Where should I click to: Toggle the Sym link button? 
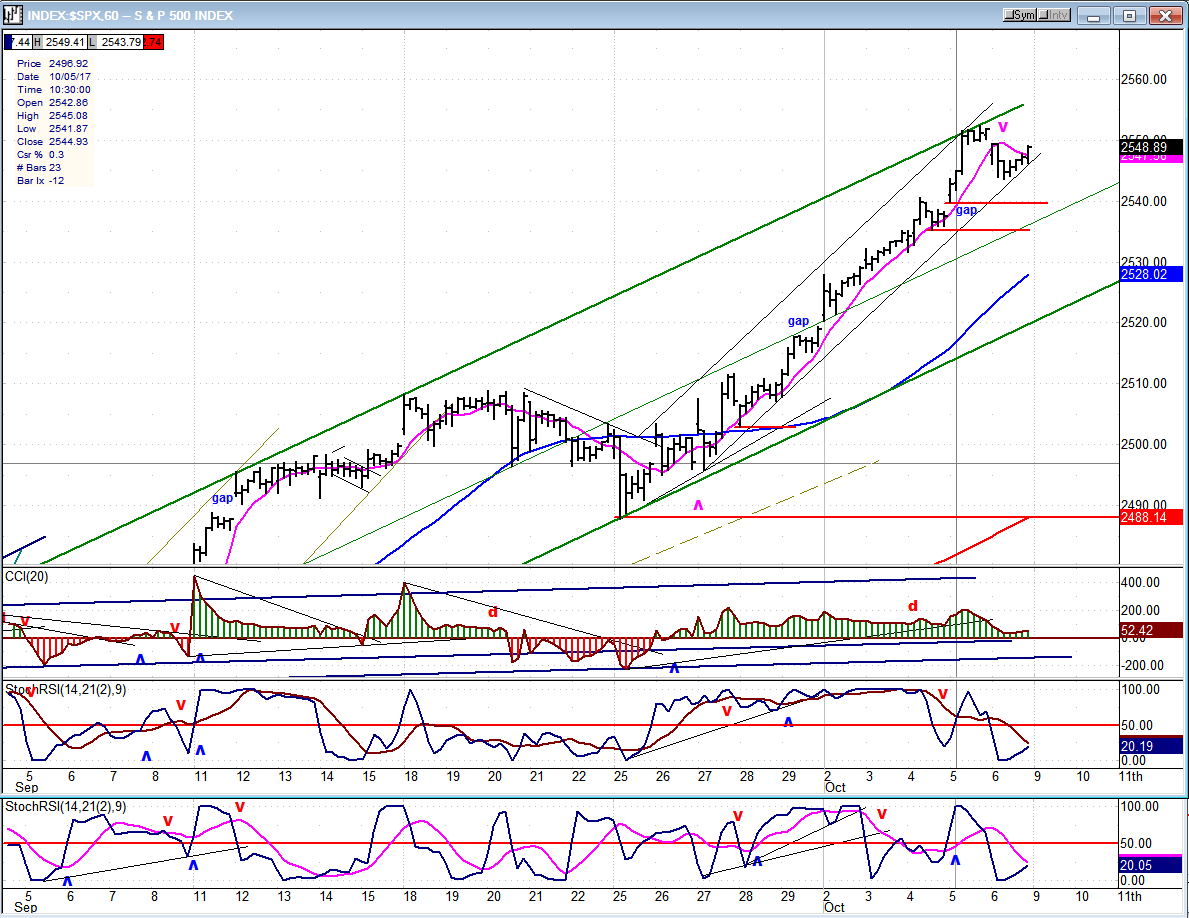(x=1022, y=15)
